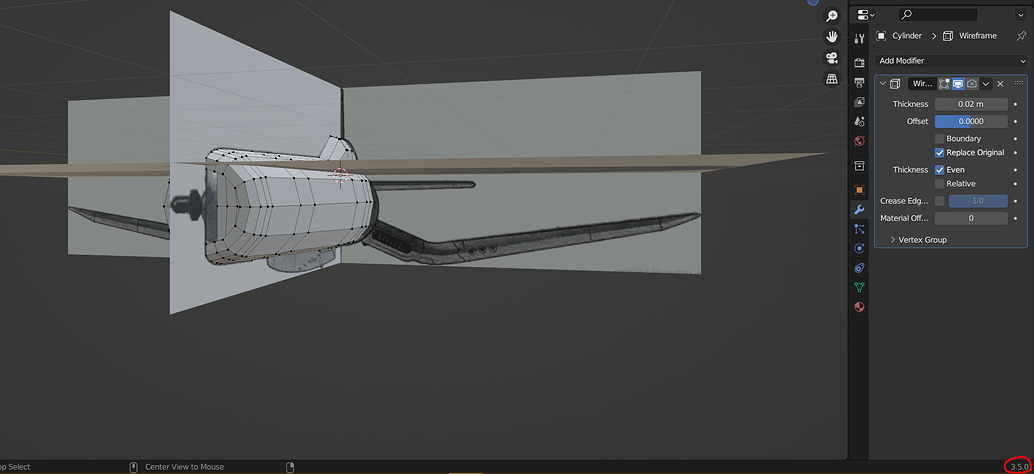Collapse the Wireframe modifier panel

883,84
